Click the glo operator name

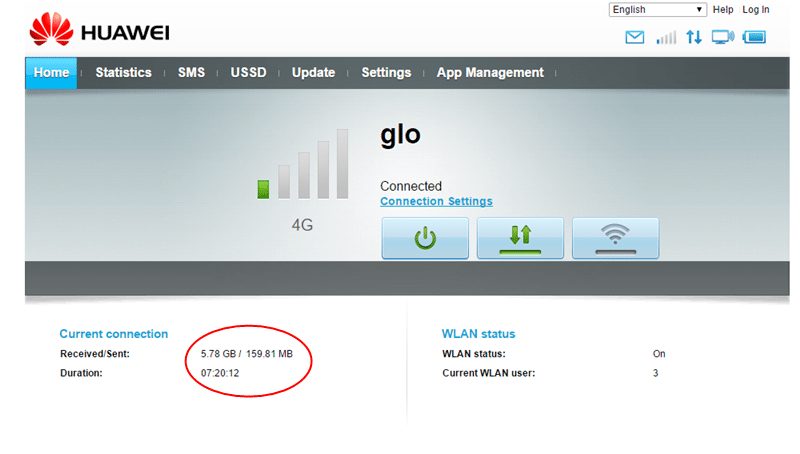pyautogui.click(x=401, y=135)
